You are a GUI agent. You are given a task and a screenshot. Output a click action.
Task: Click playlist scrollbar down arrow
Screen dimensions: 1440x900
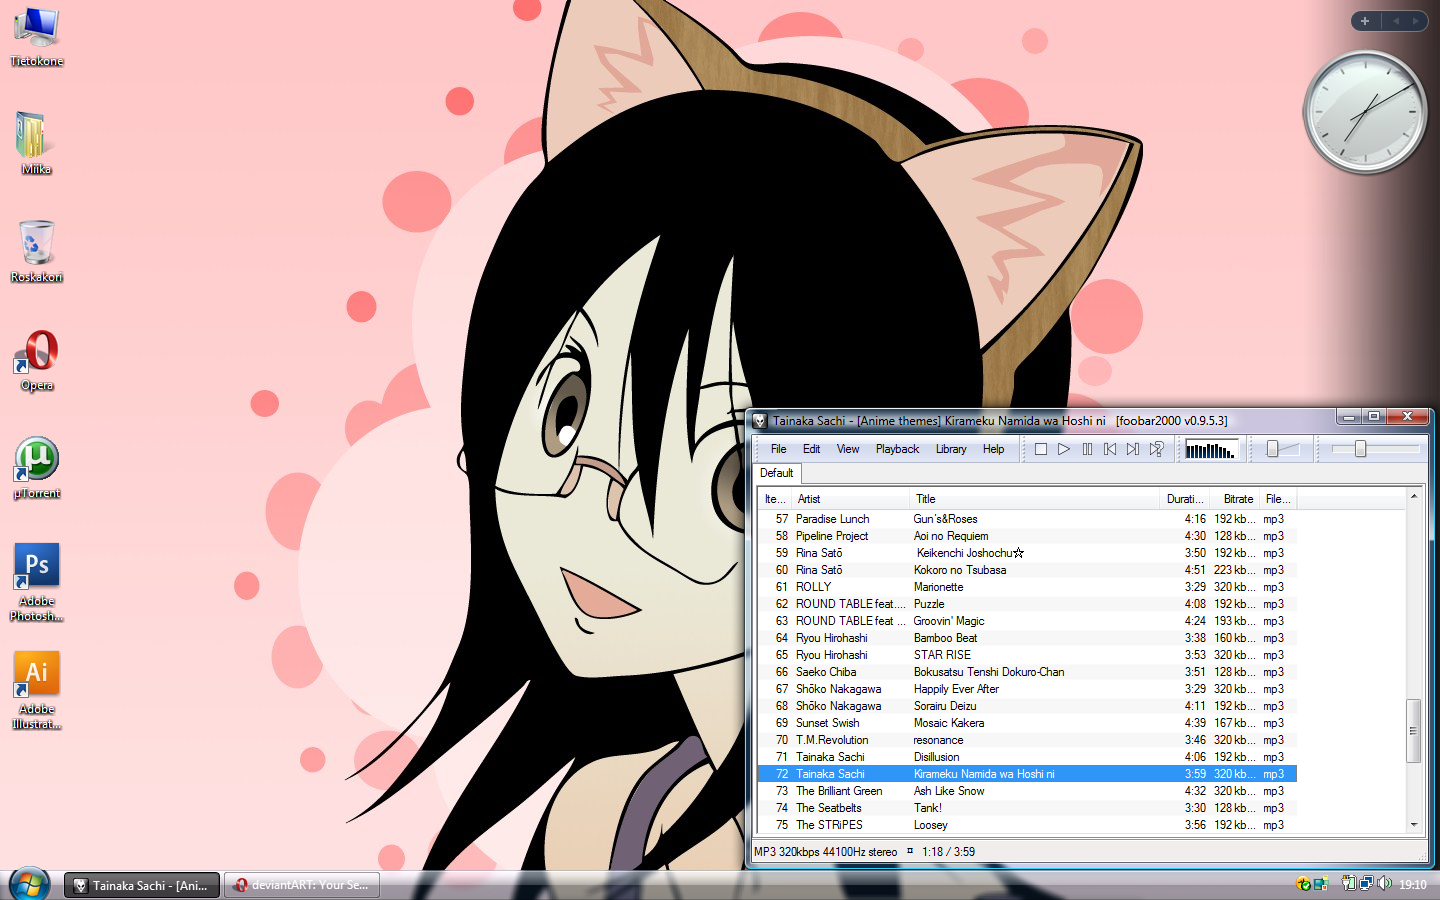coord(1414,825)
